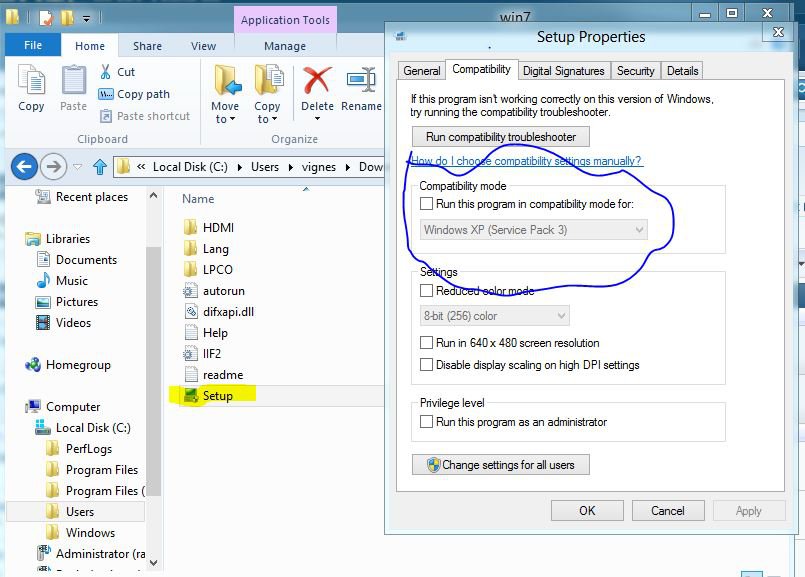Enable Run this program in compatibility mode

(426, 204)
